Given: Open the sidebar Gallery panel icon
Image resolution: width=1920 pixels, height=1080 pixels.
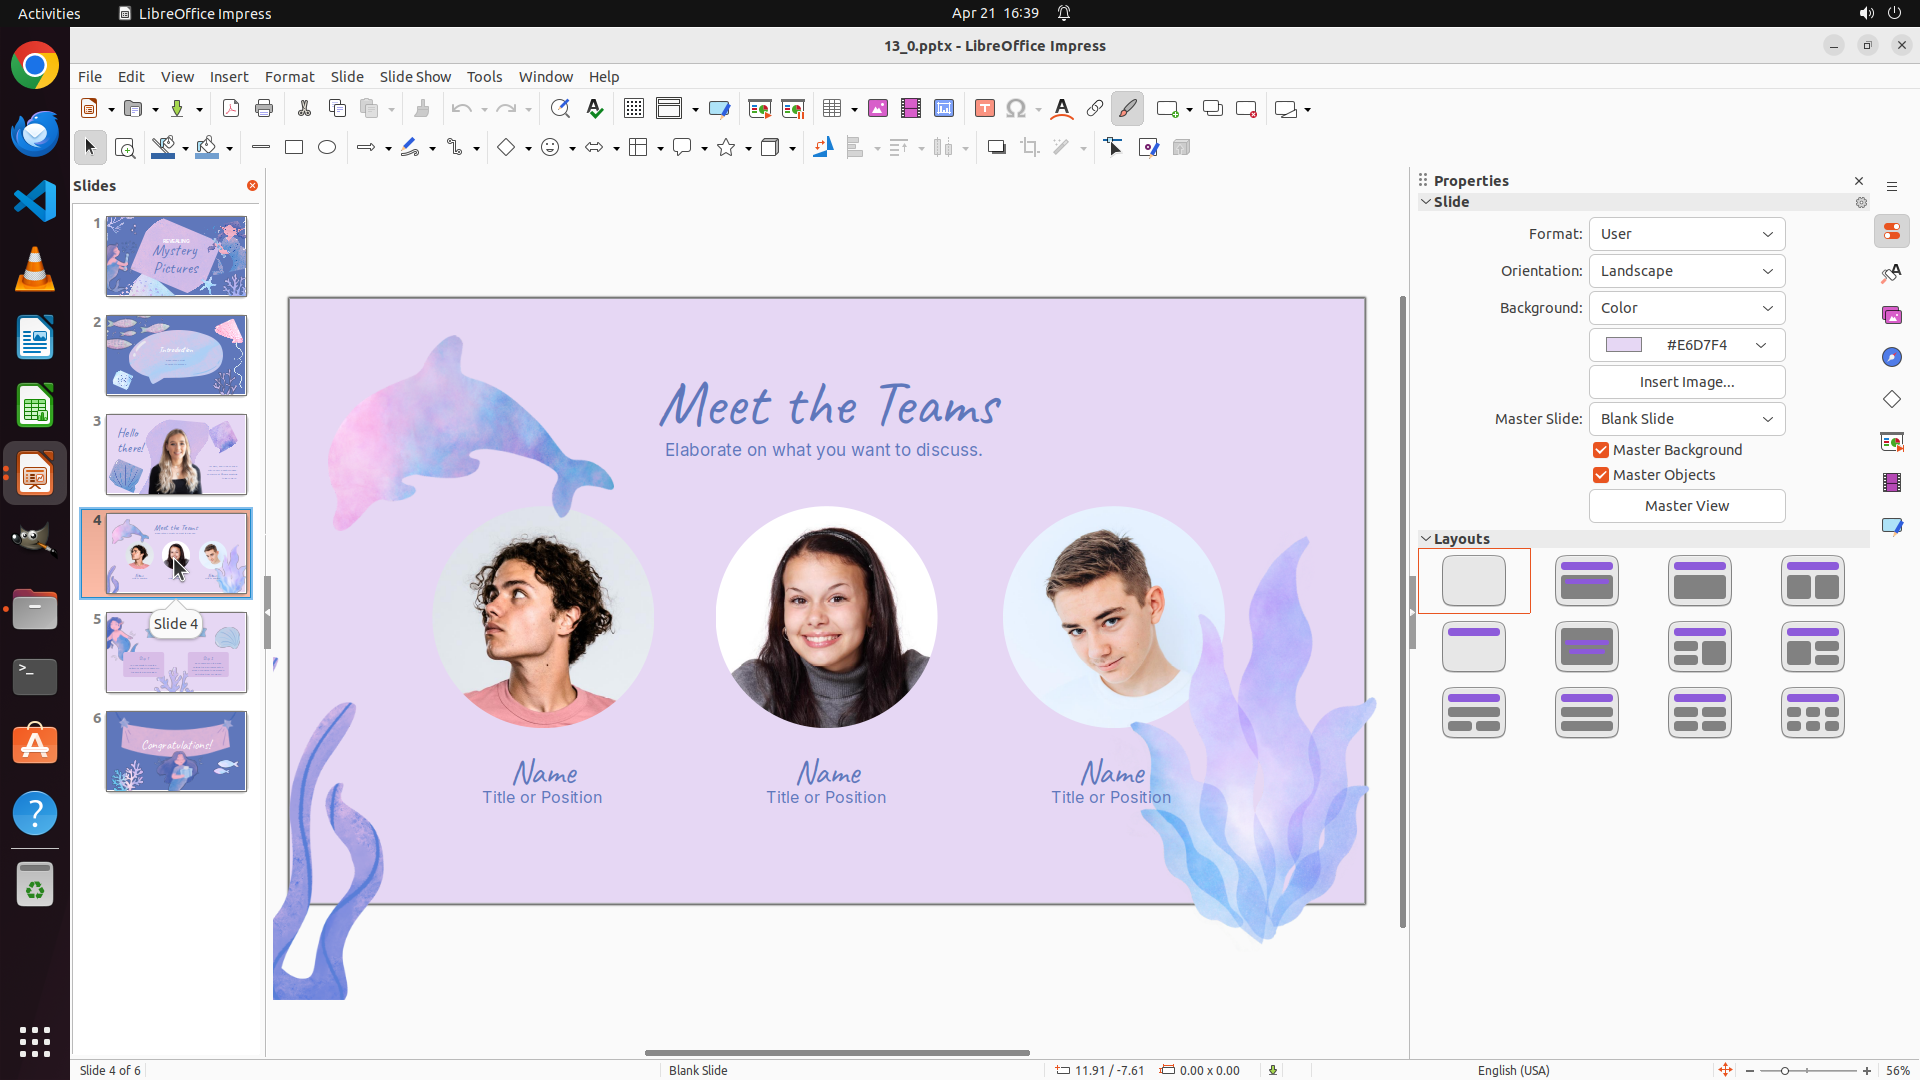Looking at the screenshot, I should click(1891, 315).
